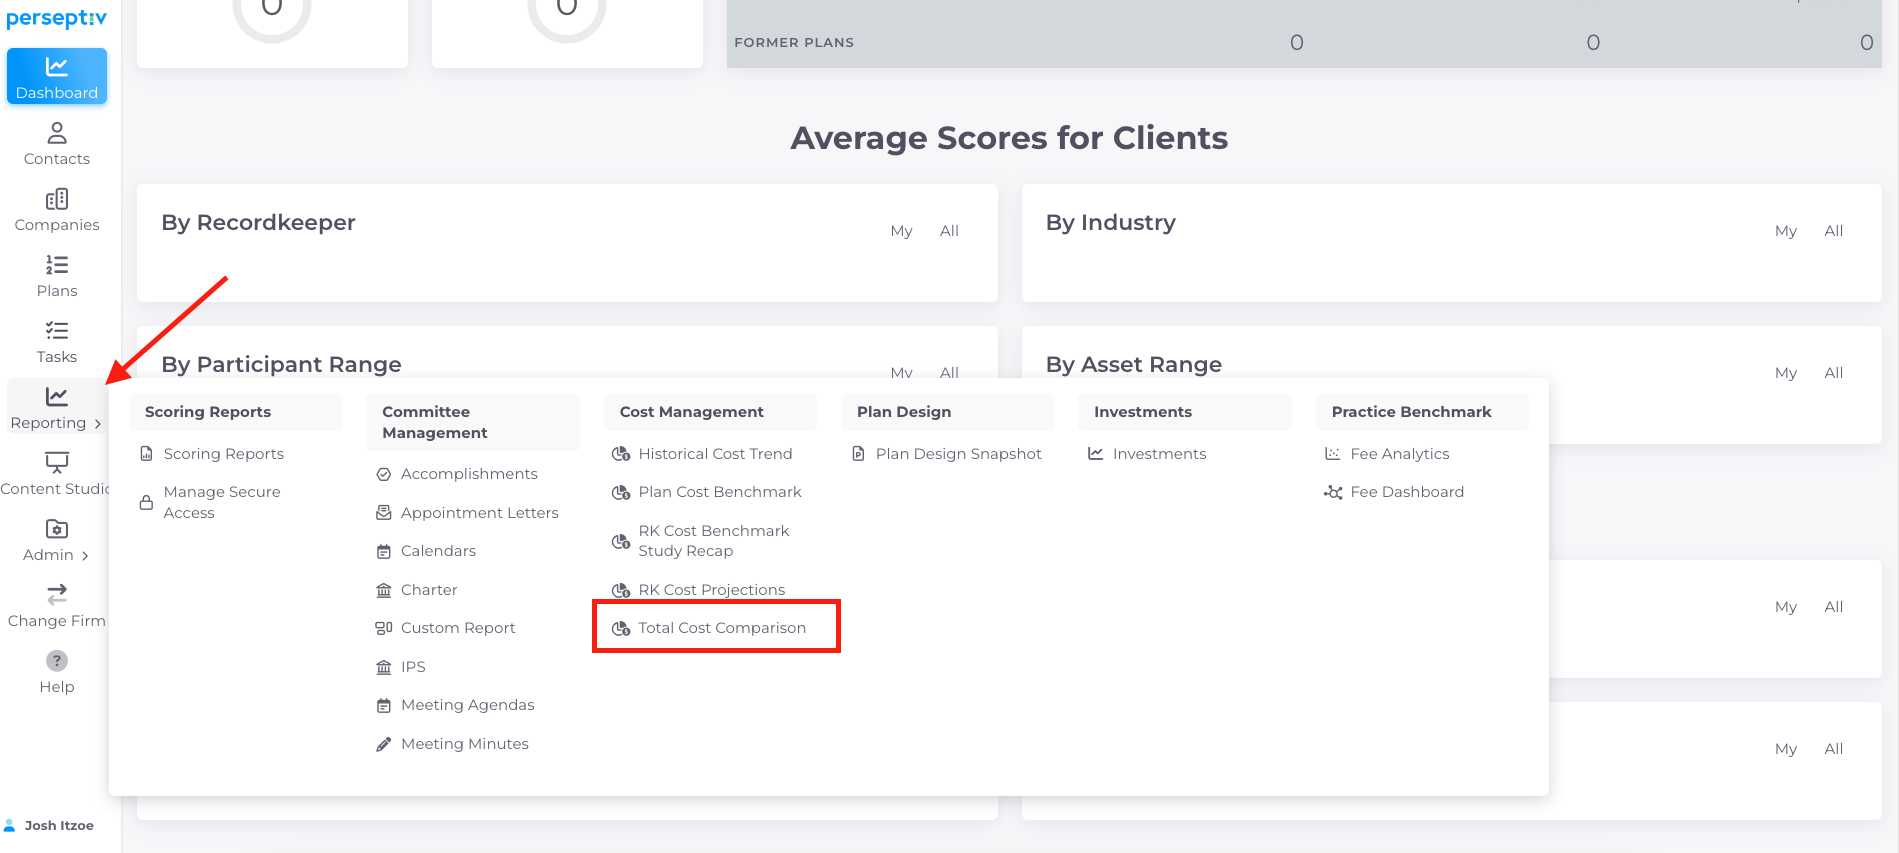Click the Cost Management column header
The image size is (1899, 853).
click(710, 412)
